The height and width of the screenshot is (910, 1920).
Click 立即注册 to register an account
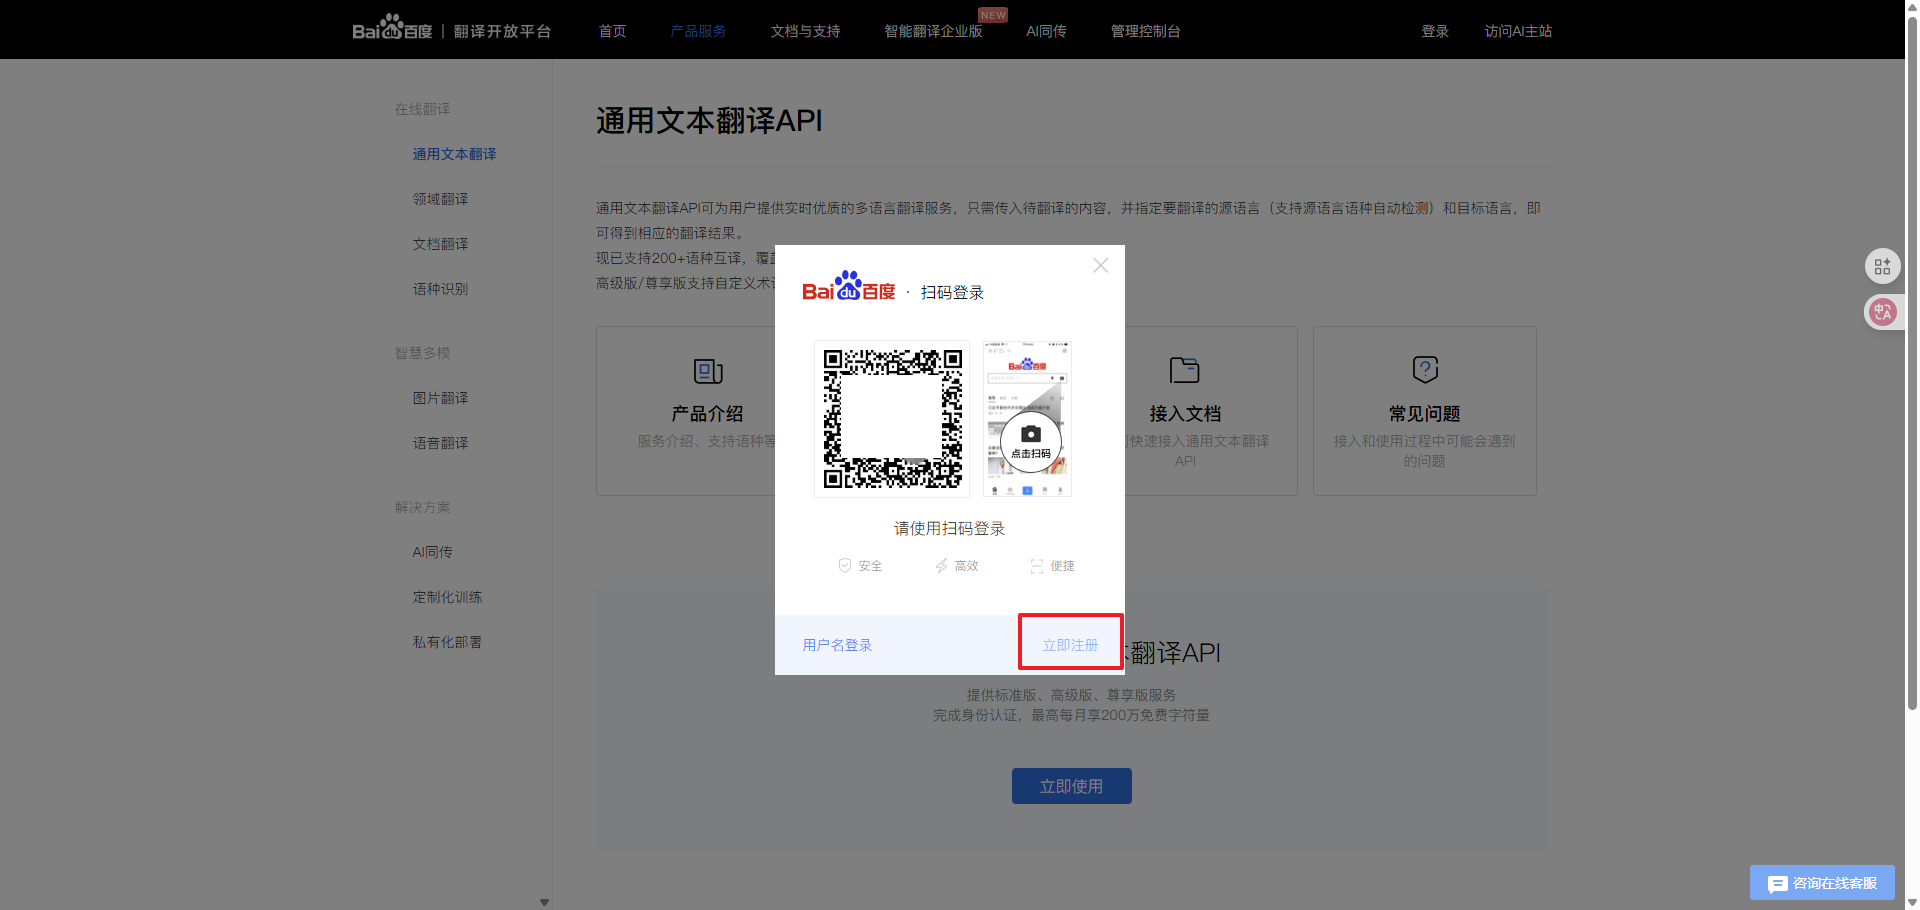[1070, 645]
